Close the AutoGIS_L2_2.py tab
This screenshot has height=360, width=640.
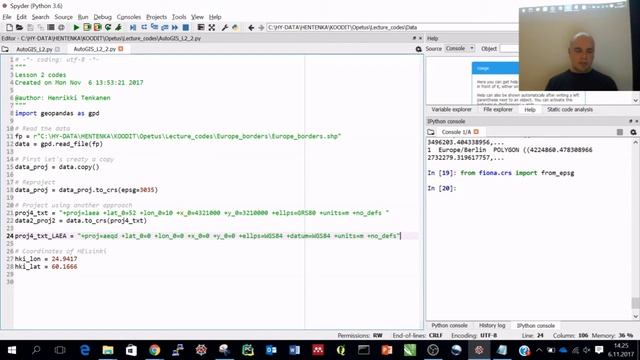coord(121,49)
